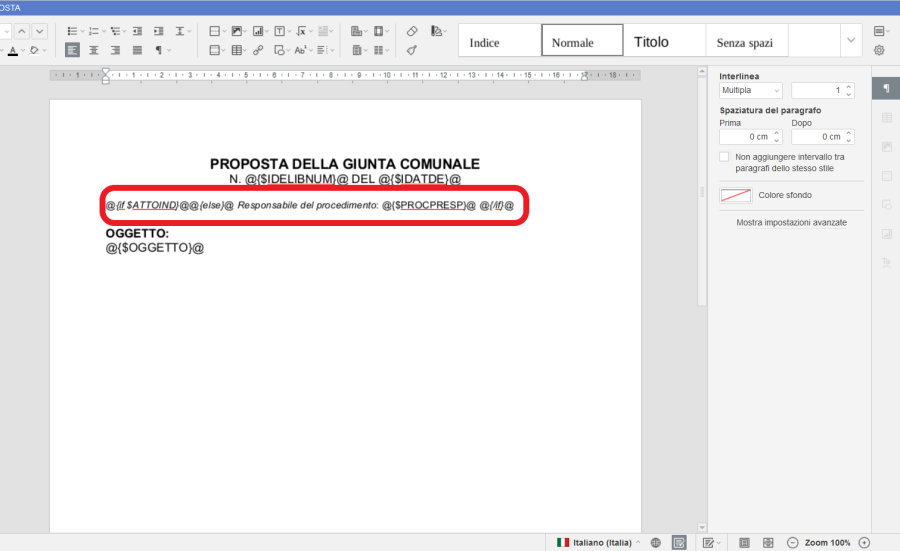Fit page to window from status bar
900x551 pixels.
pos(745,542)
